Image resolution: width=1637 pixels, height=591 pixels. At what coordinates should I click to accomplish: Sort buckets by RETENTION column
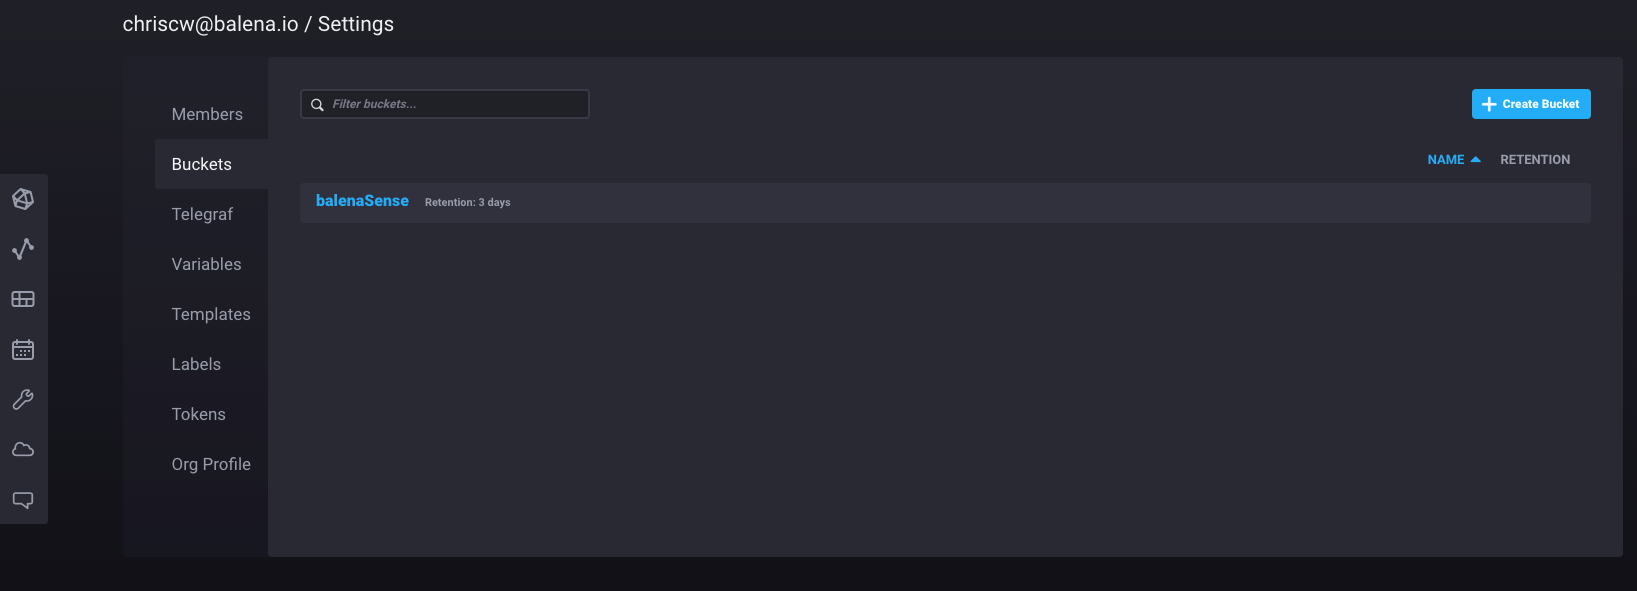pyautogui.click(x=1535, y=160)
